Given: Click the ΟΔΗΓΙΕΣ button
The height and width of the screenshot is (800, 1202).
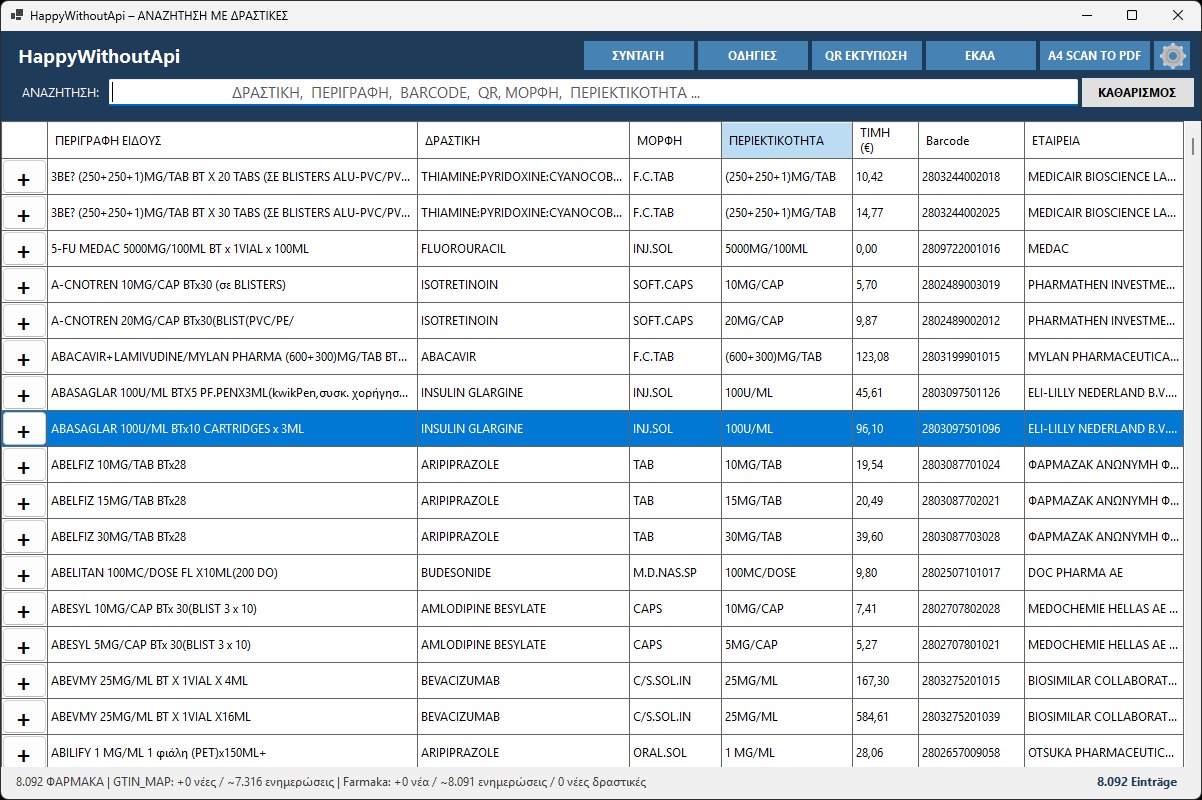Looking at the screenshot, I should (752, 56).
